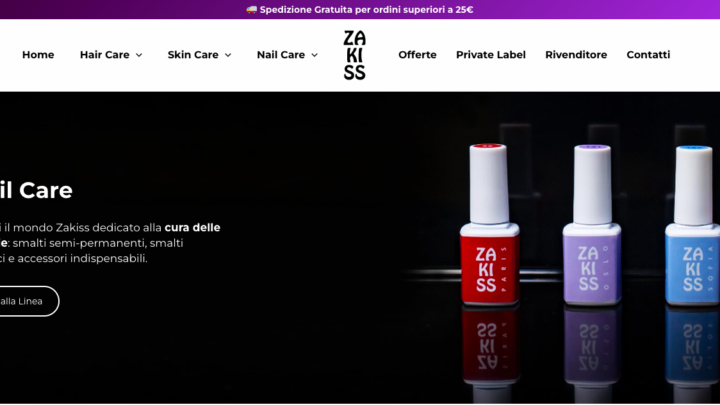
Task: Click the white cap of the red bottle
Action: coord(489,184)
